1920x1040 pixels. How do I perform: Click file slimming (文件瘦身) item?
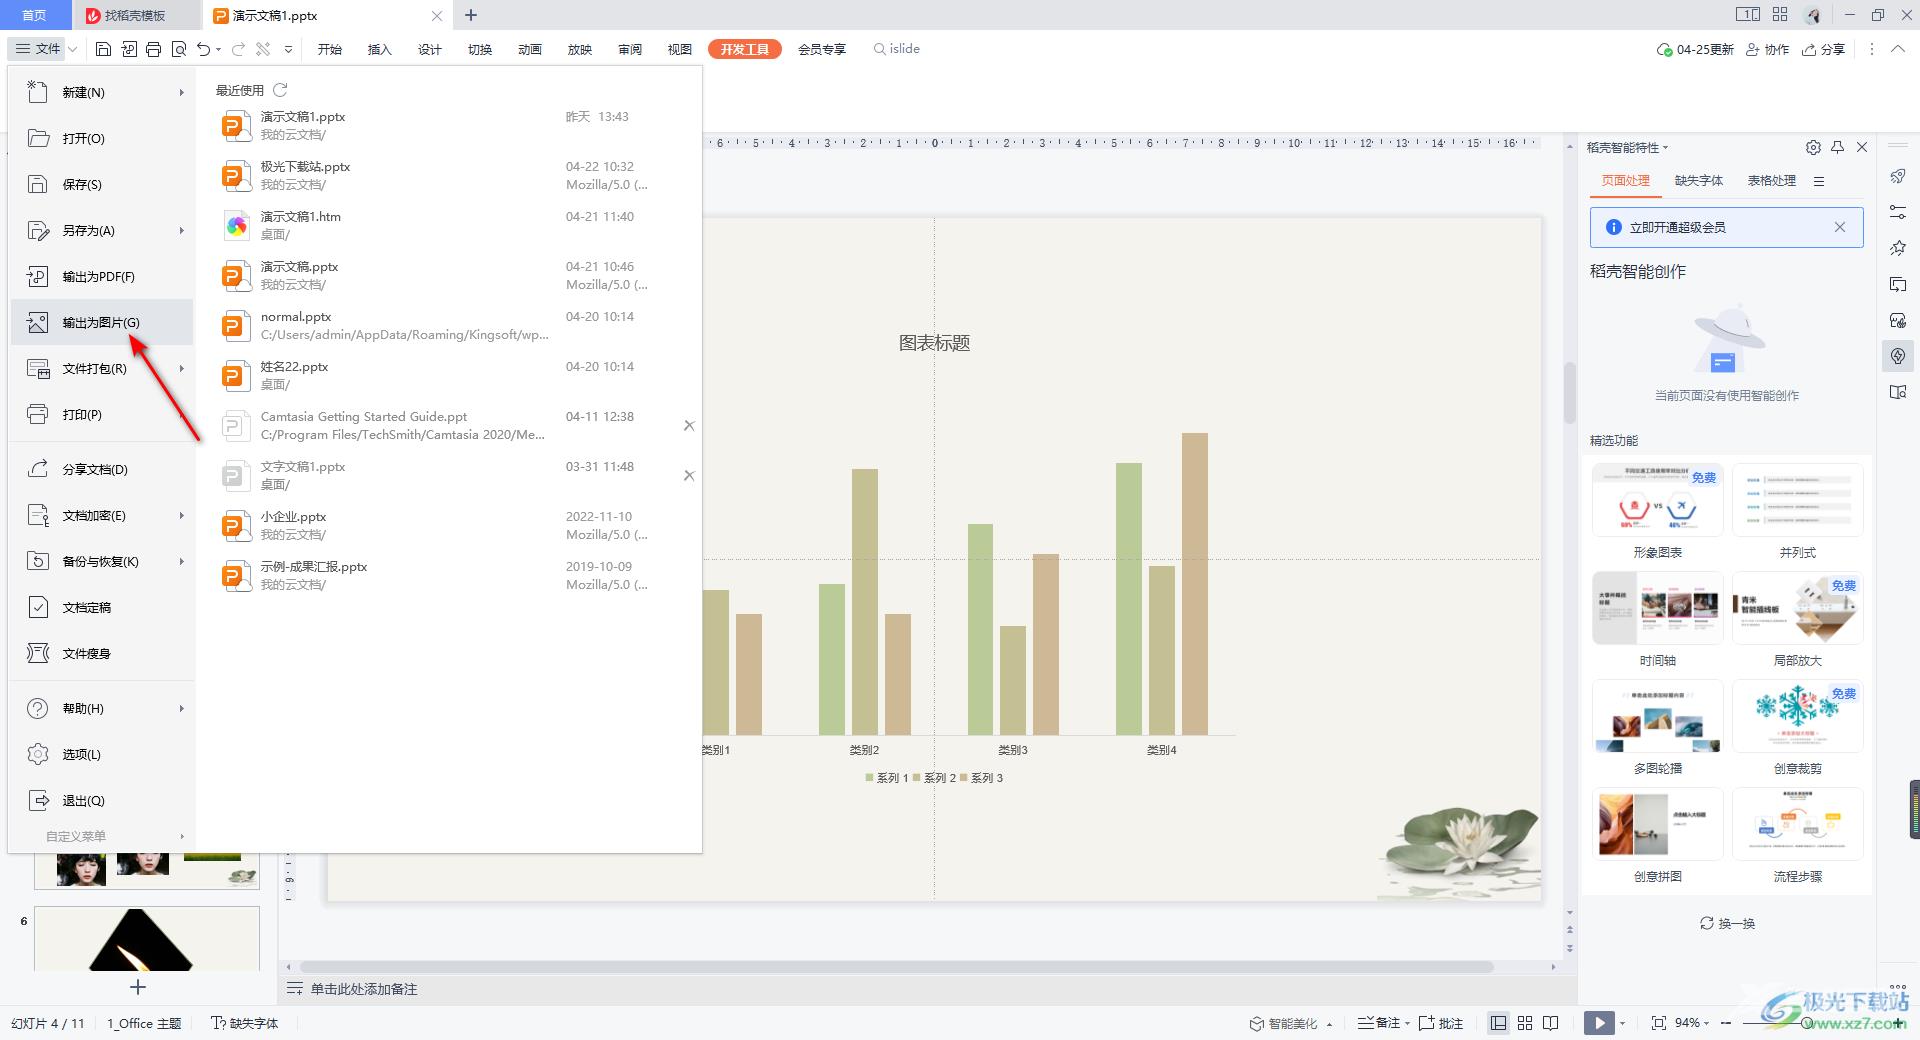click(102, 653)
